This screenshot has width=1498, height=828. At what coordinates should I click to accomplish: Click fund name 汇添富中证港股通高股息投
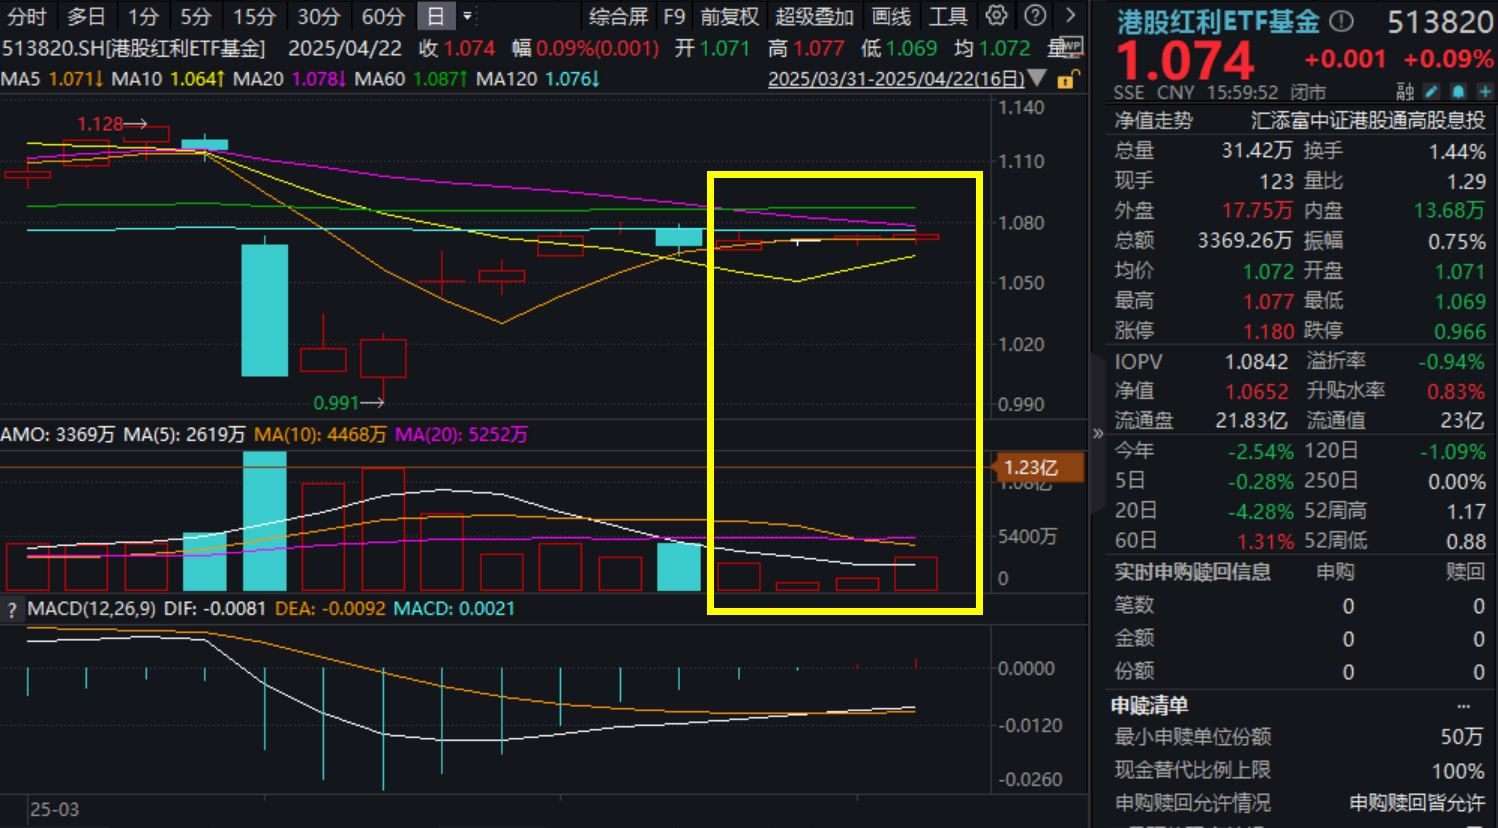[1368, 120]
